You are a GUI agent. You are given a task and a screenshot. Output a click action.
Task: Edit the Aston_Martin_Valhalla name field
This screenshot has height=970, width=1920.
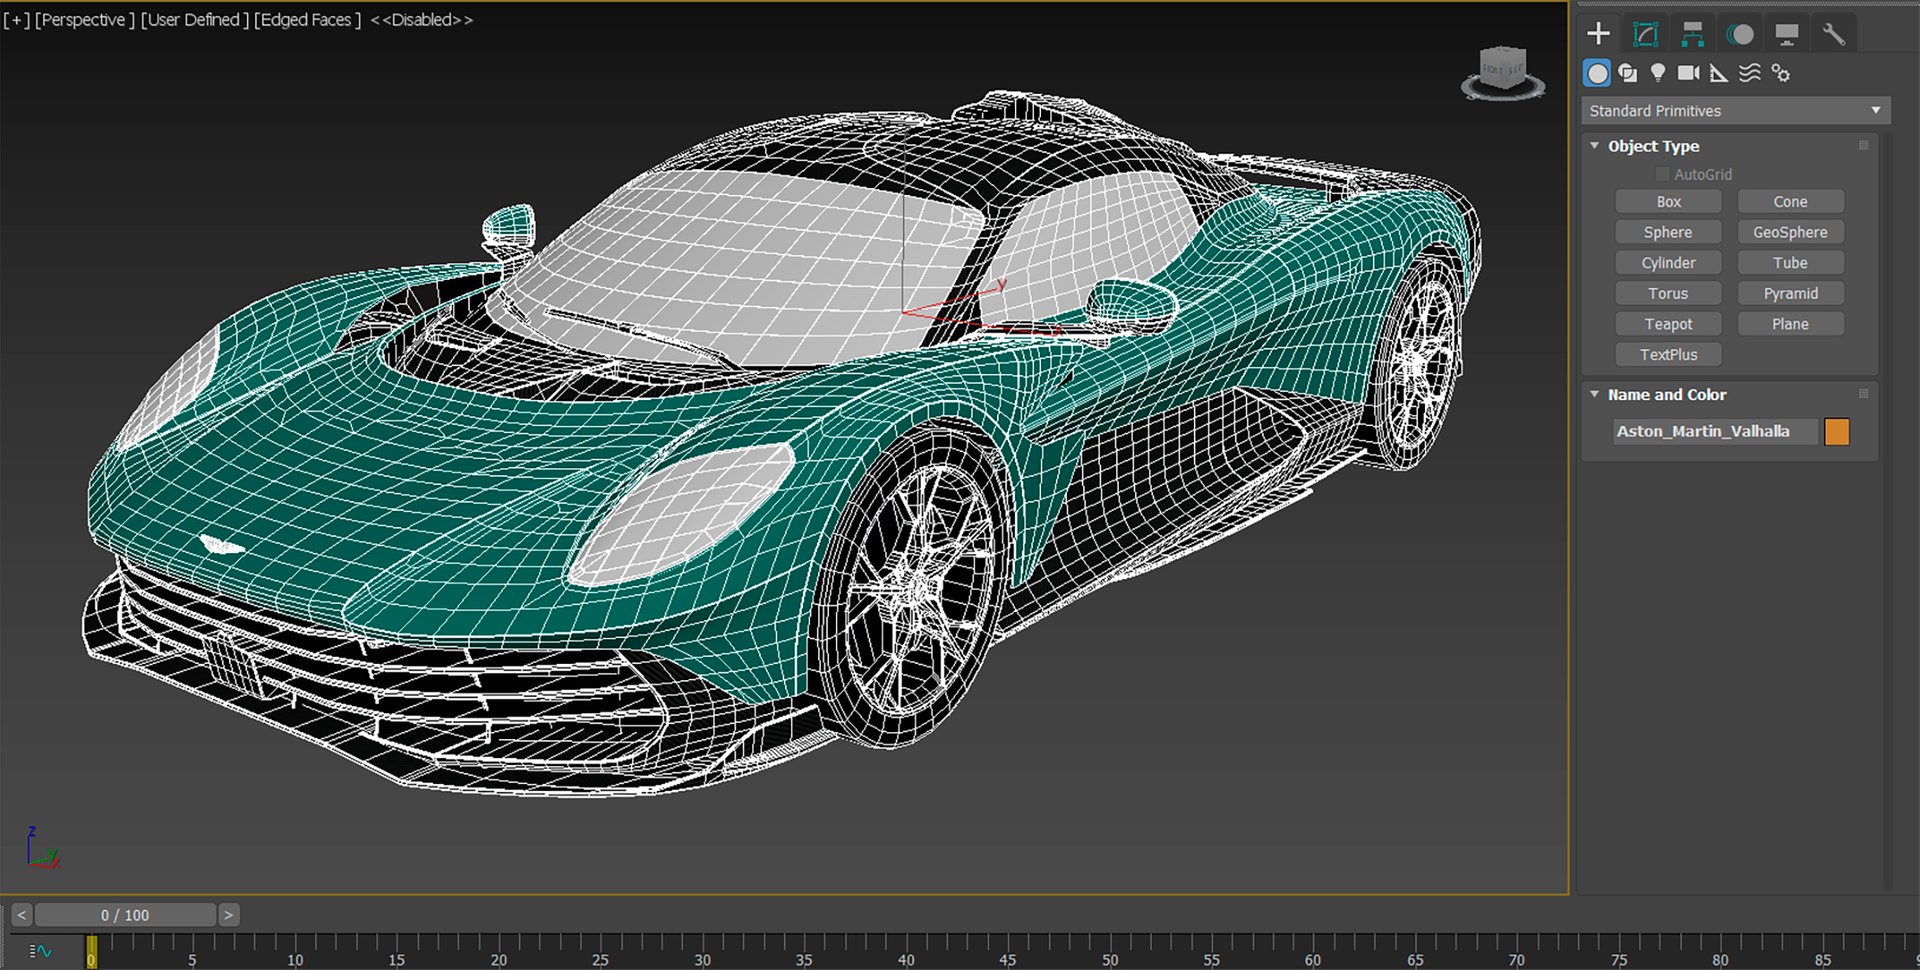point(1715,431)
